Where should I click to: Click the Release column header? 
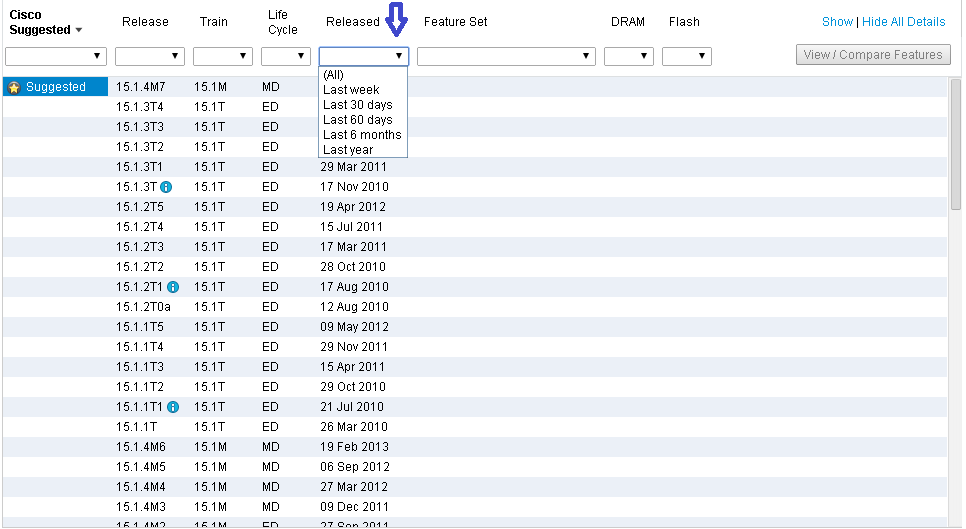145,22
